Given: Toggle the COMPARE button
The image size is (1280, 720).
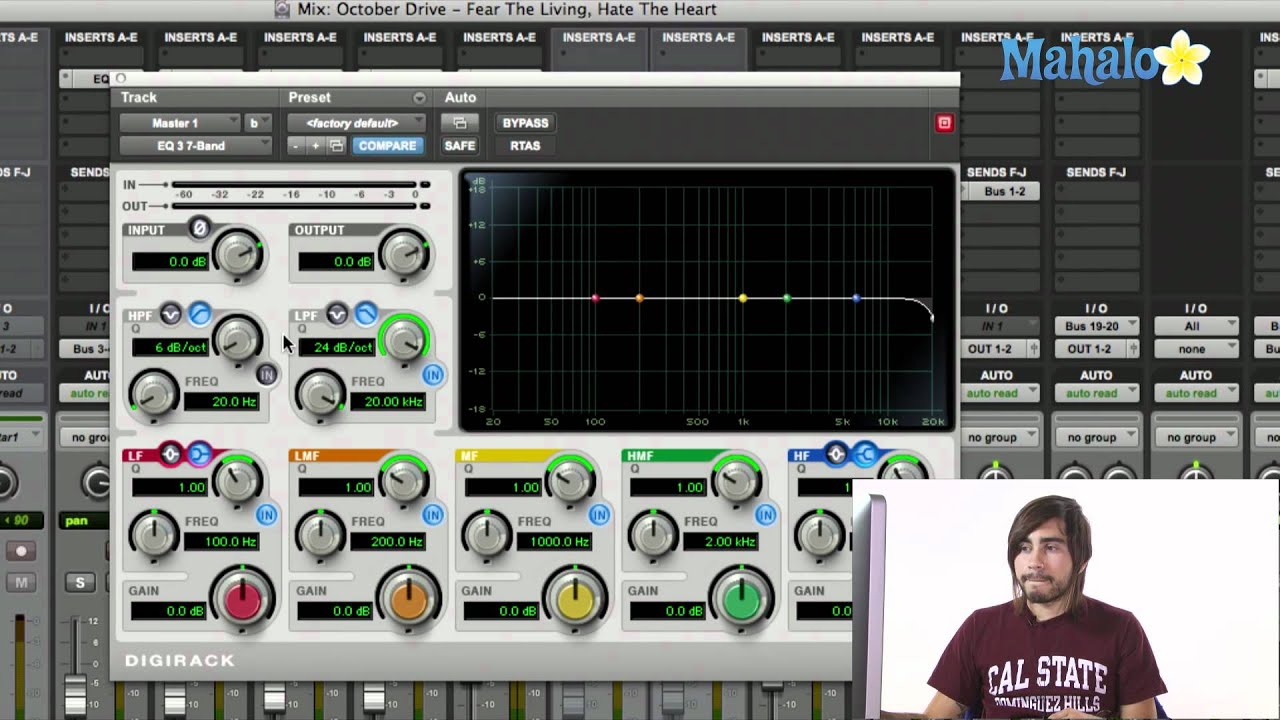Looking at the screenshot, I should pyautogui.click(x=387, y=146).
